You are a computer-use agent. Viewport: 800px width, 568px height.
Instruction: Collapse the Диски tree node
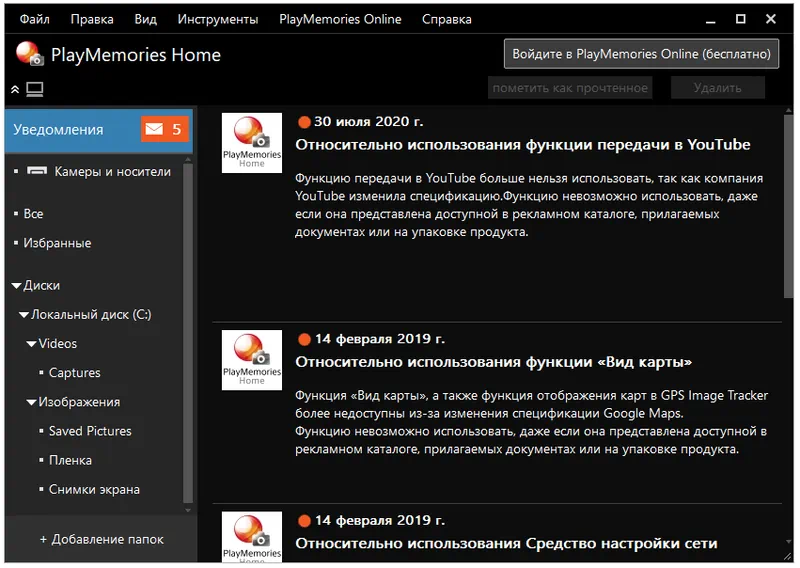click(16, 285)
